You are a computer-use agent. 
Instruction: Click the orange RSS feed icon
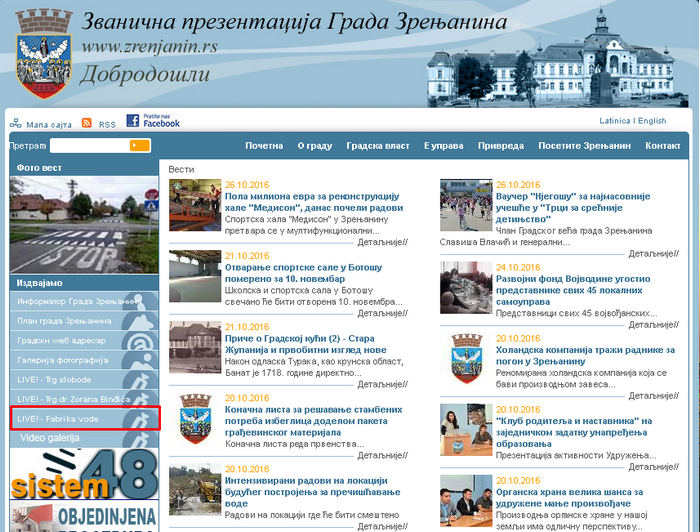[x=87, y=123]
